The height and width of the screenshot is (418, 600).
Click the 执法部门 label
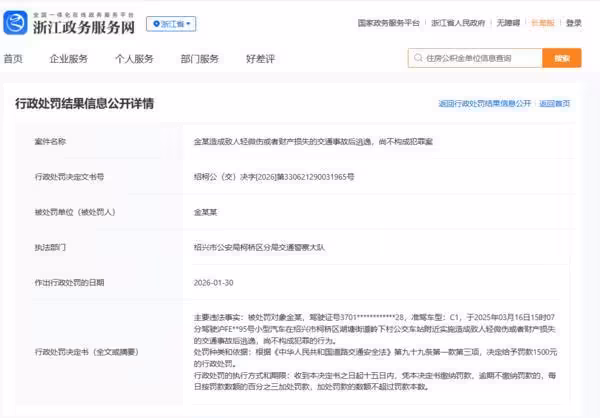(50, 247)
